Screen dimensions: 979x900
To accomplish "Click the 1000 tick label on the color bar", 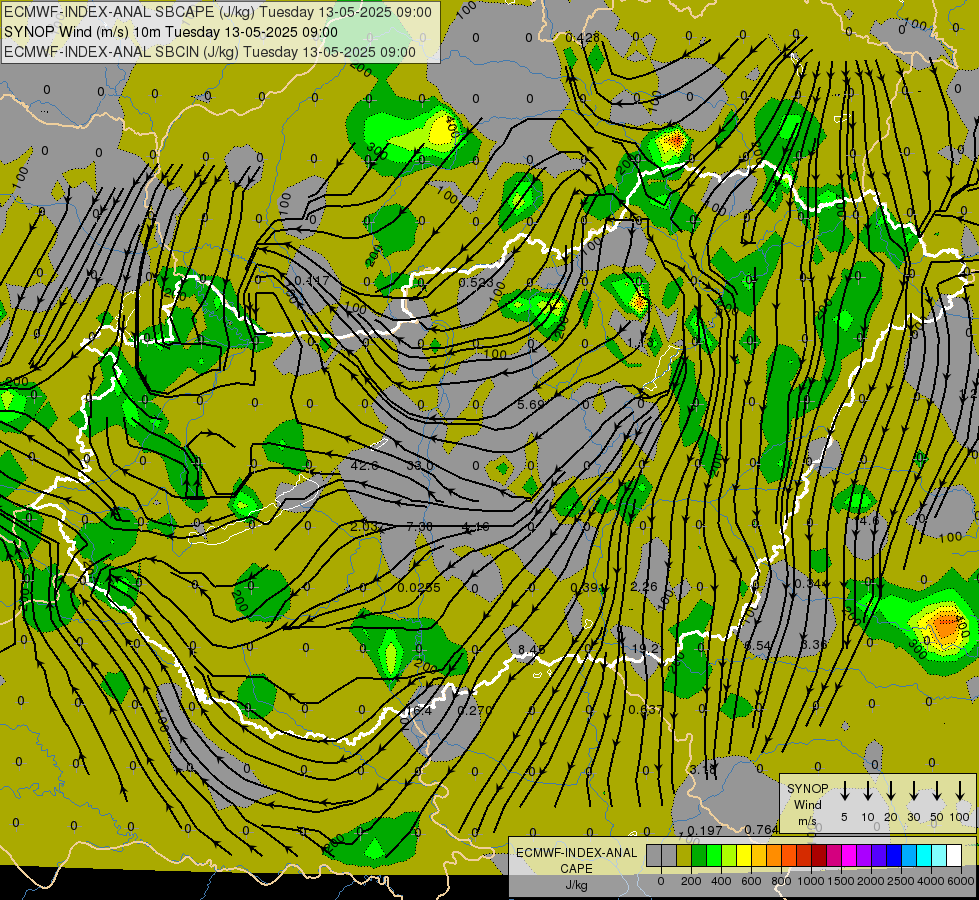I will [812, 881].
